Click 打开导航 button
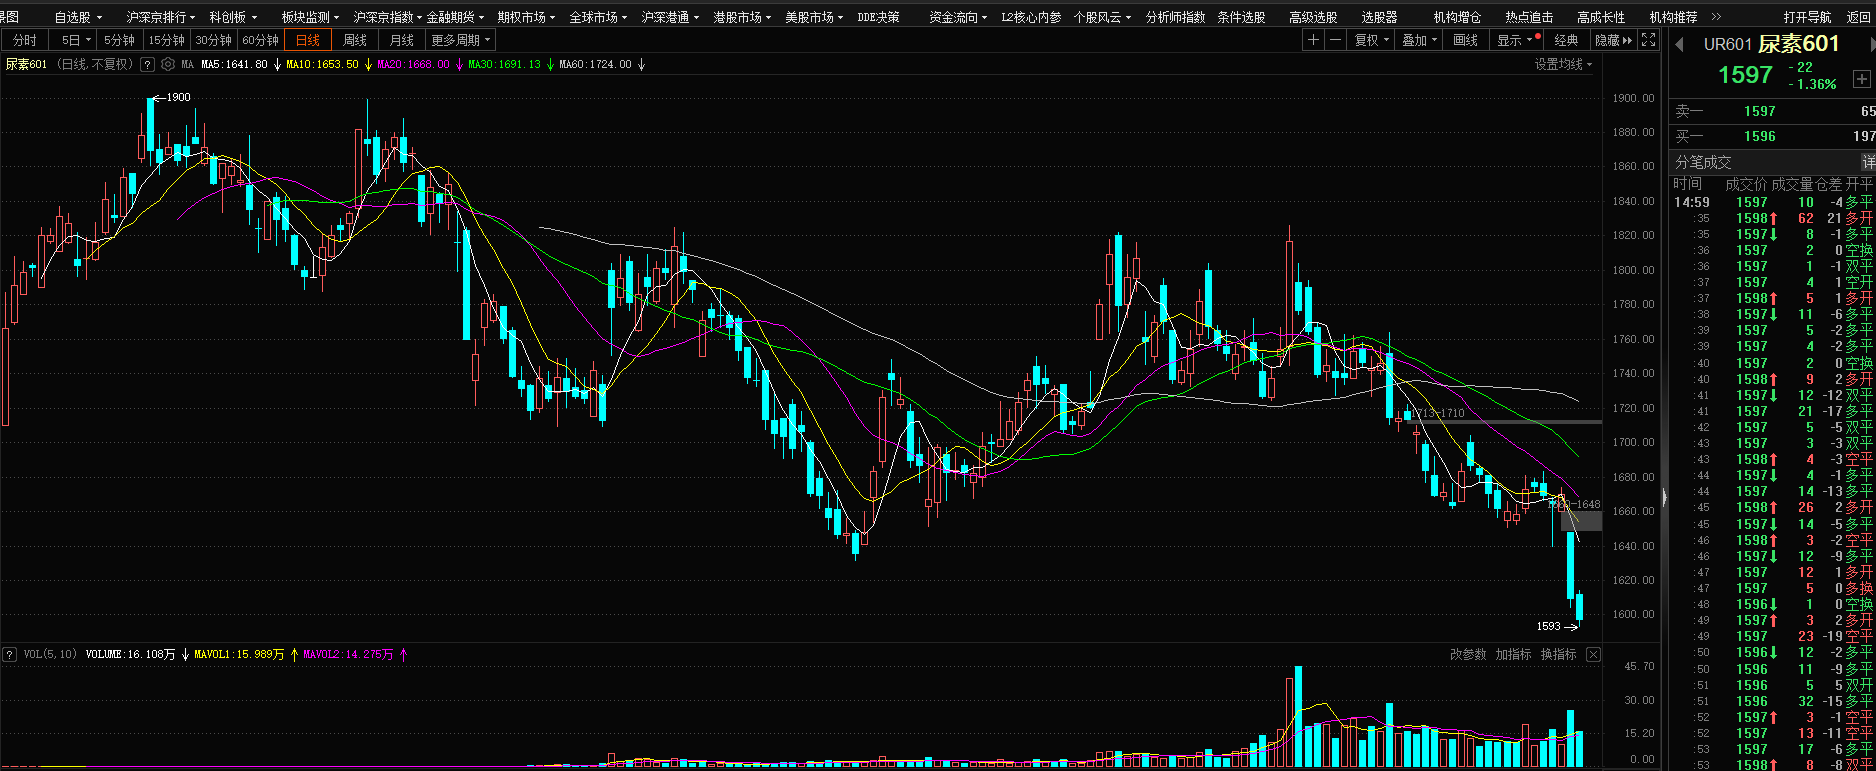This screenshot has width=1876, height=771. point(1807,17)
